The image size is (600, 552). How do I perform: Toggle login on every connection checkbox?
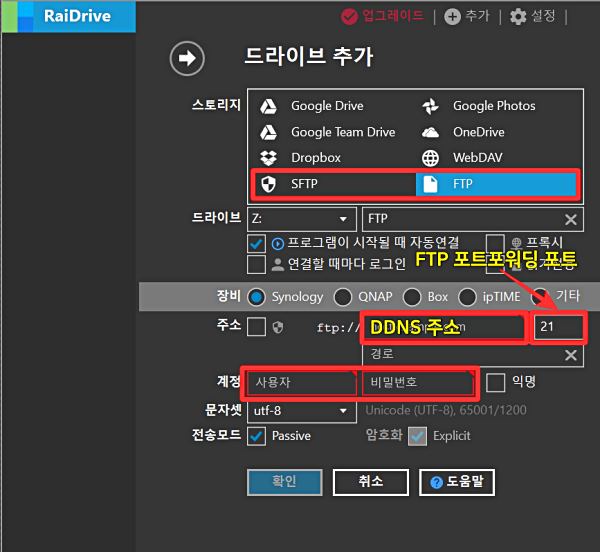[256, 264]
